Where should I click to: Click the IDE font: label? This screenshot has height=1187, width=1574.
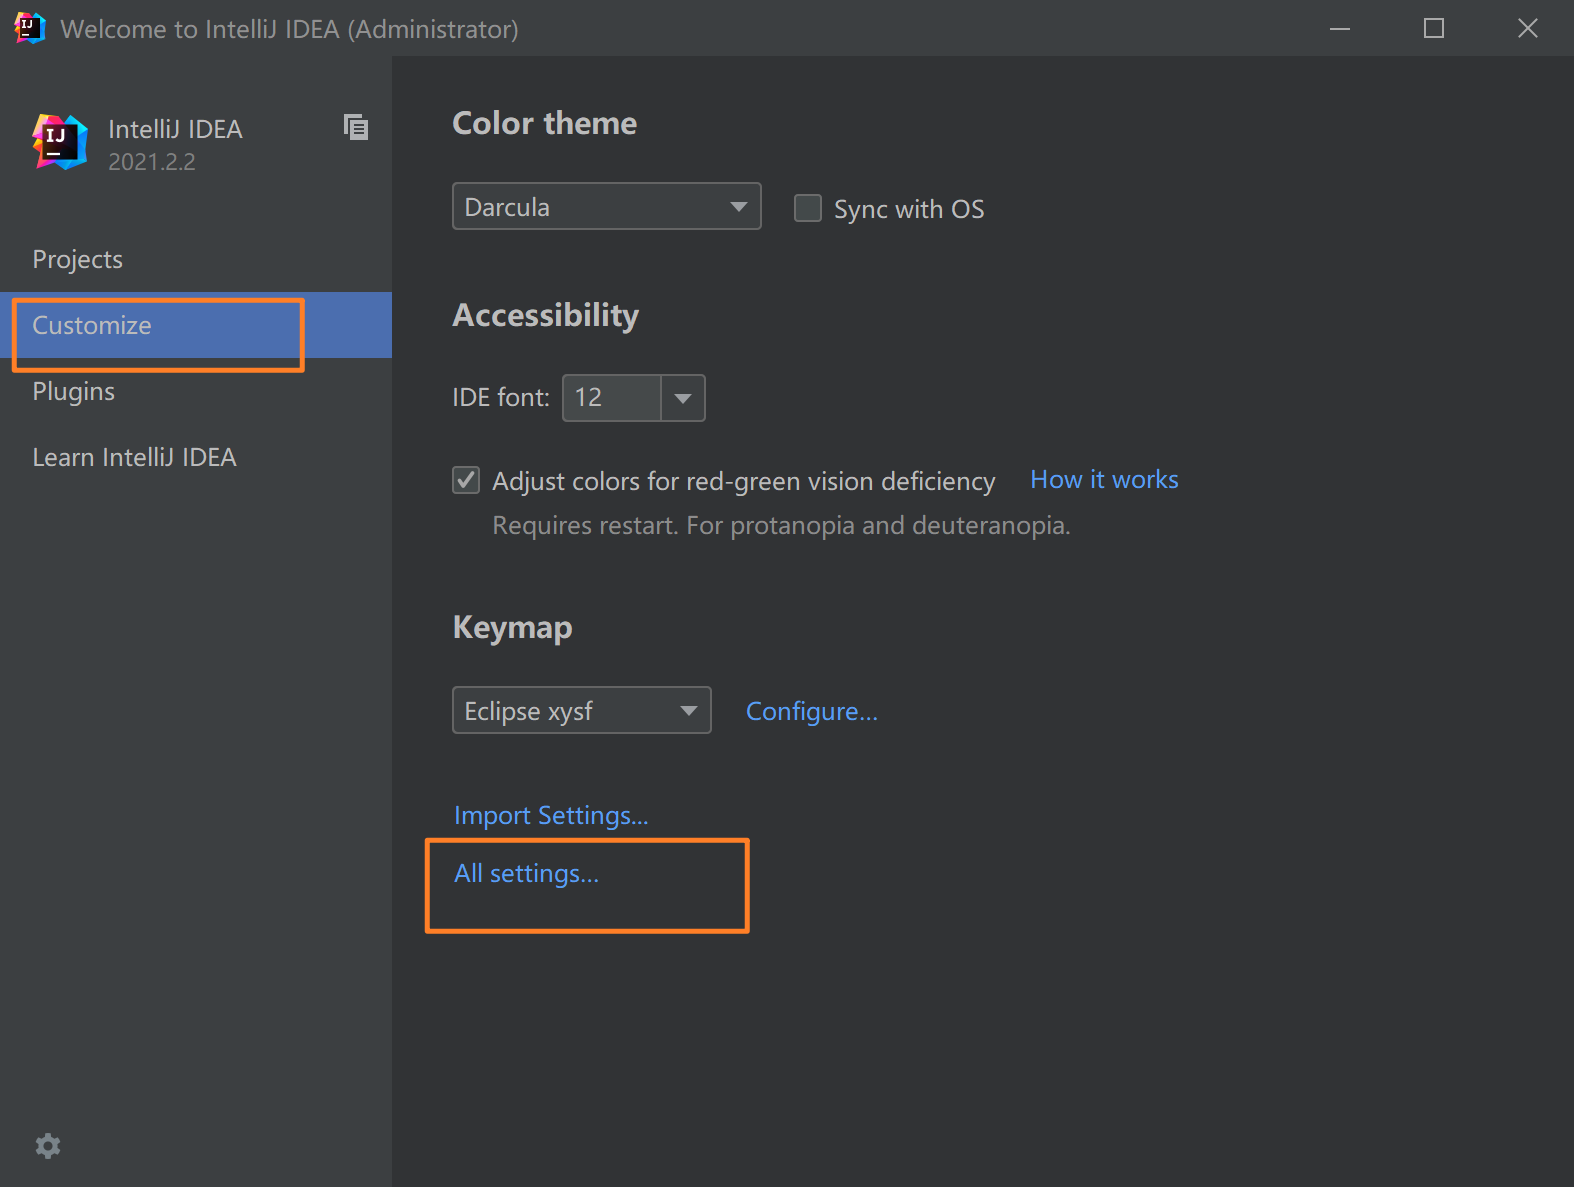tap(501, 398)
